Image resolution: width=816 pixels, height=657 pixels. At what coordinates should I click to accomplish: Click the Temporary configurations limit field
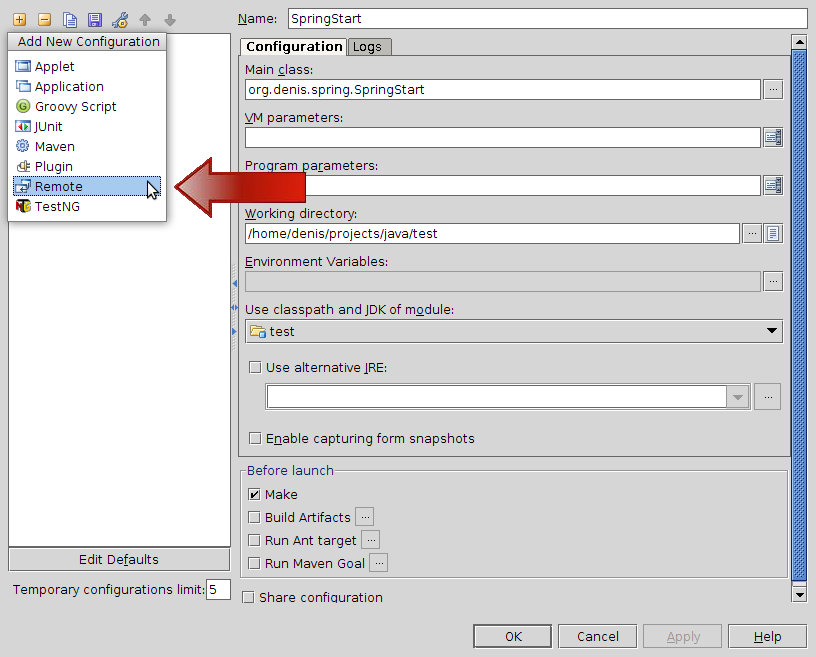point(218,589)
